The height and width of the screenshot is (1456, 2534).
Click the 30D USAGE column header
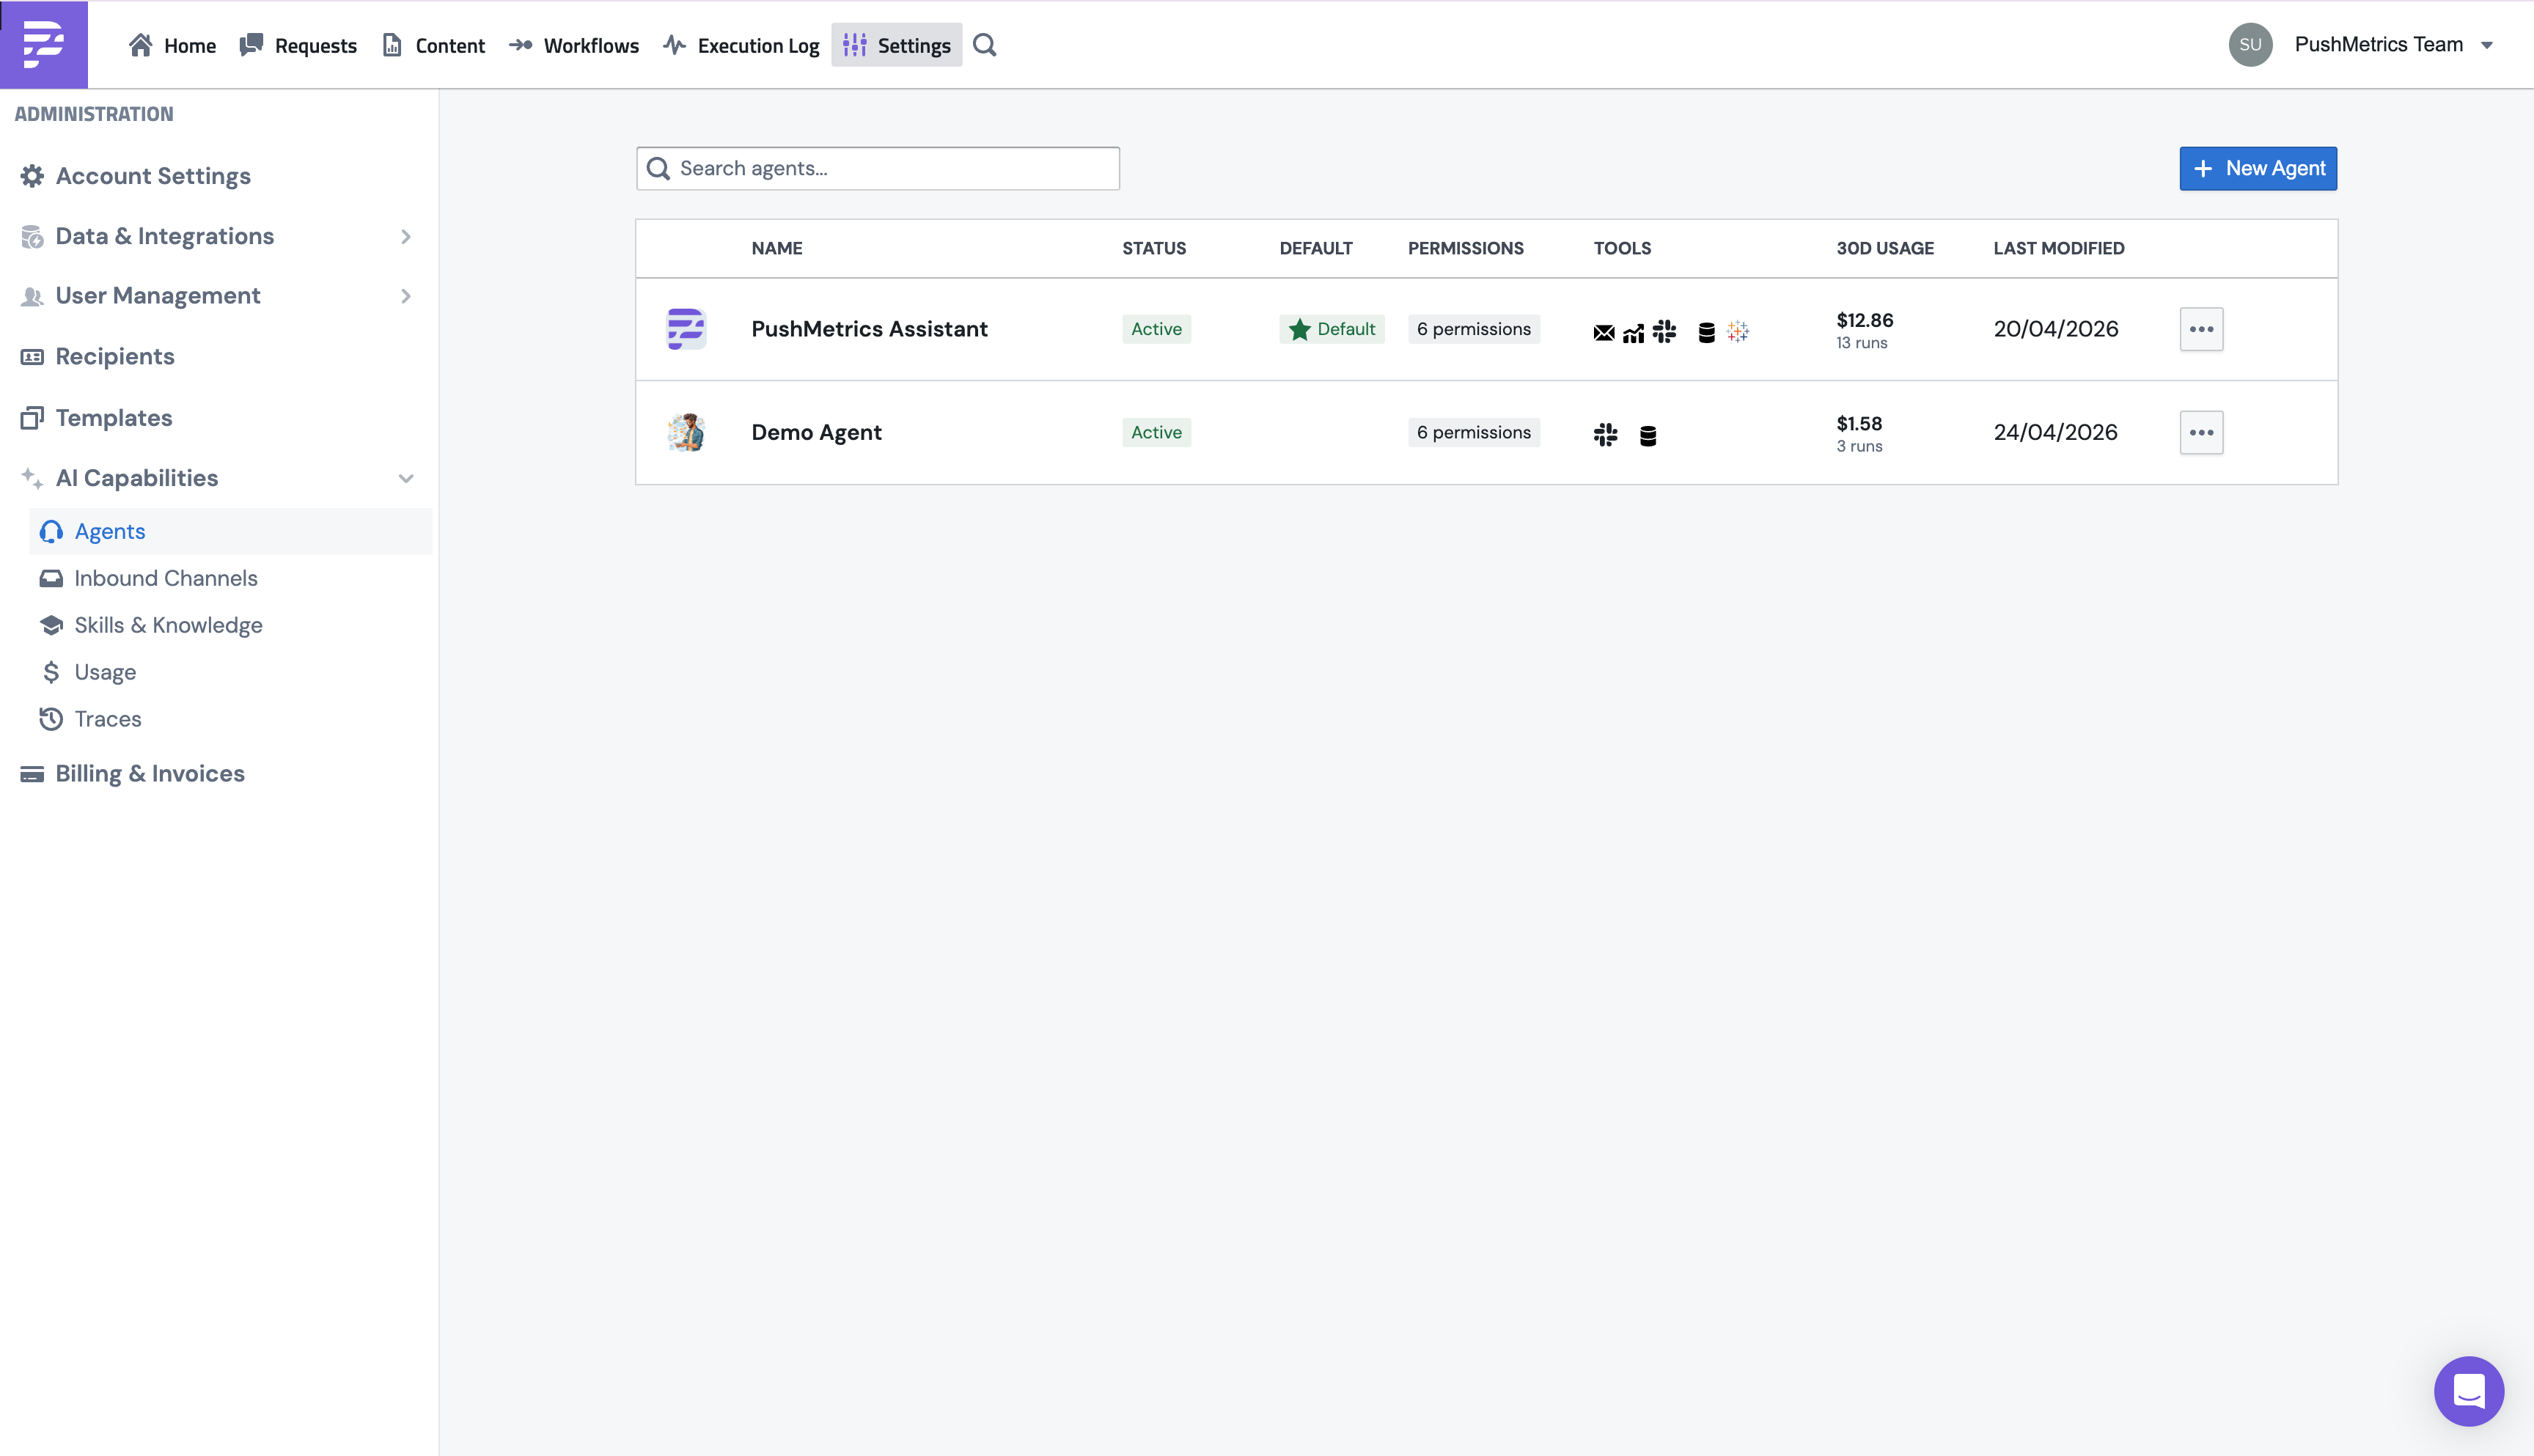click(1885, 248)
